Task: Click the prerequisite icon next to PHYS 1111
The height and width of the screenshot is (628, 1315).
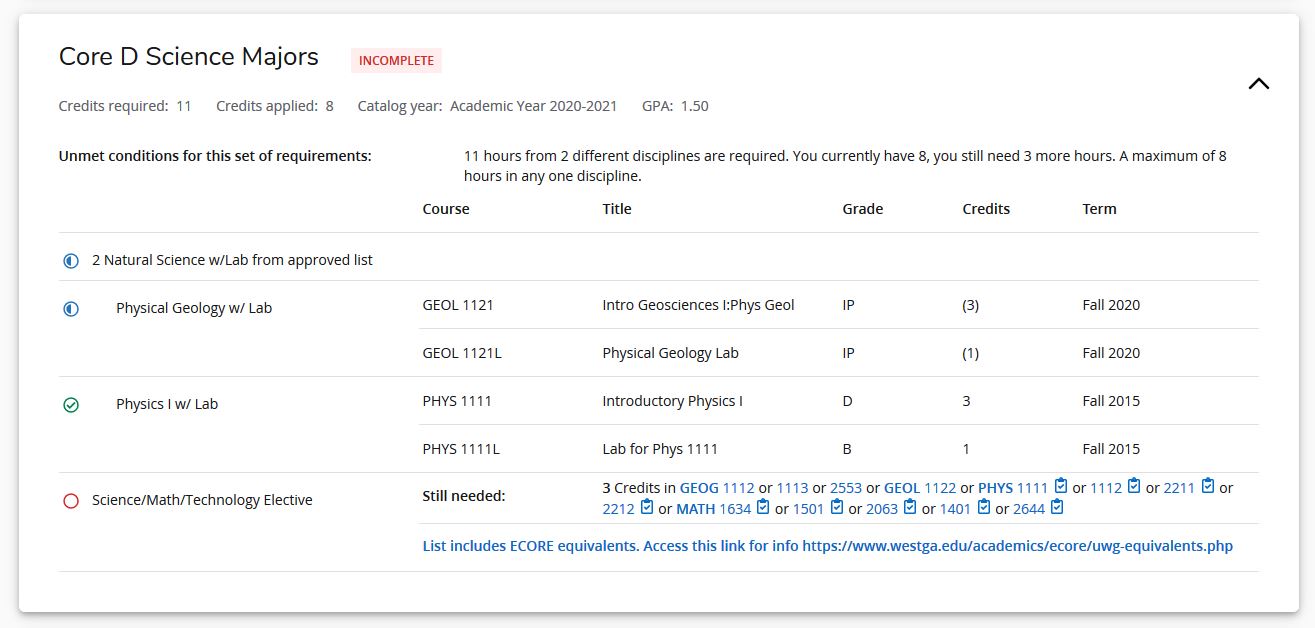Action: point(1061,487)
